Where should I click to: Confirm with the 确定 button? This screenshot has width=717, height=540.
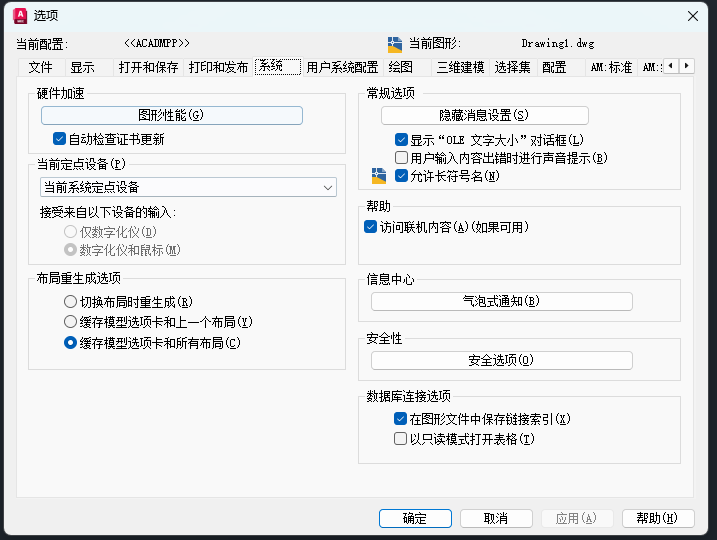[x=415, y=518]
